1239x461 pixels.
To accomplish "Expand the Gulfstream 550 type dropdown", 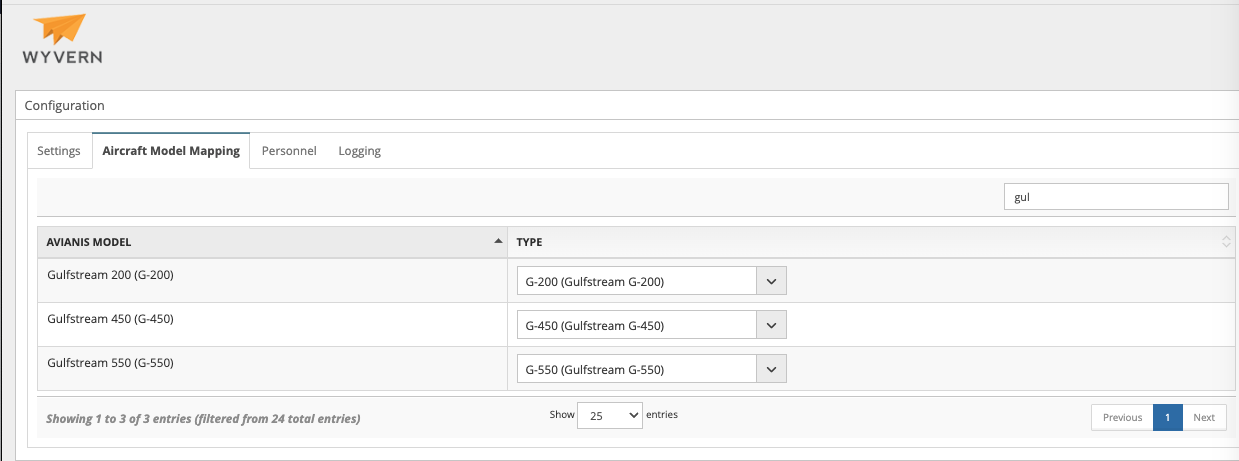I will 637,369.
